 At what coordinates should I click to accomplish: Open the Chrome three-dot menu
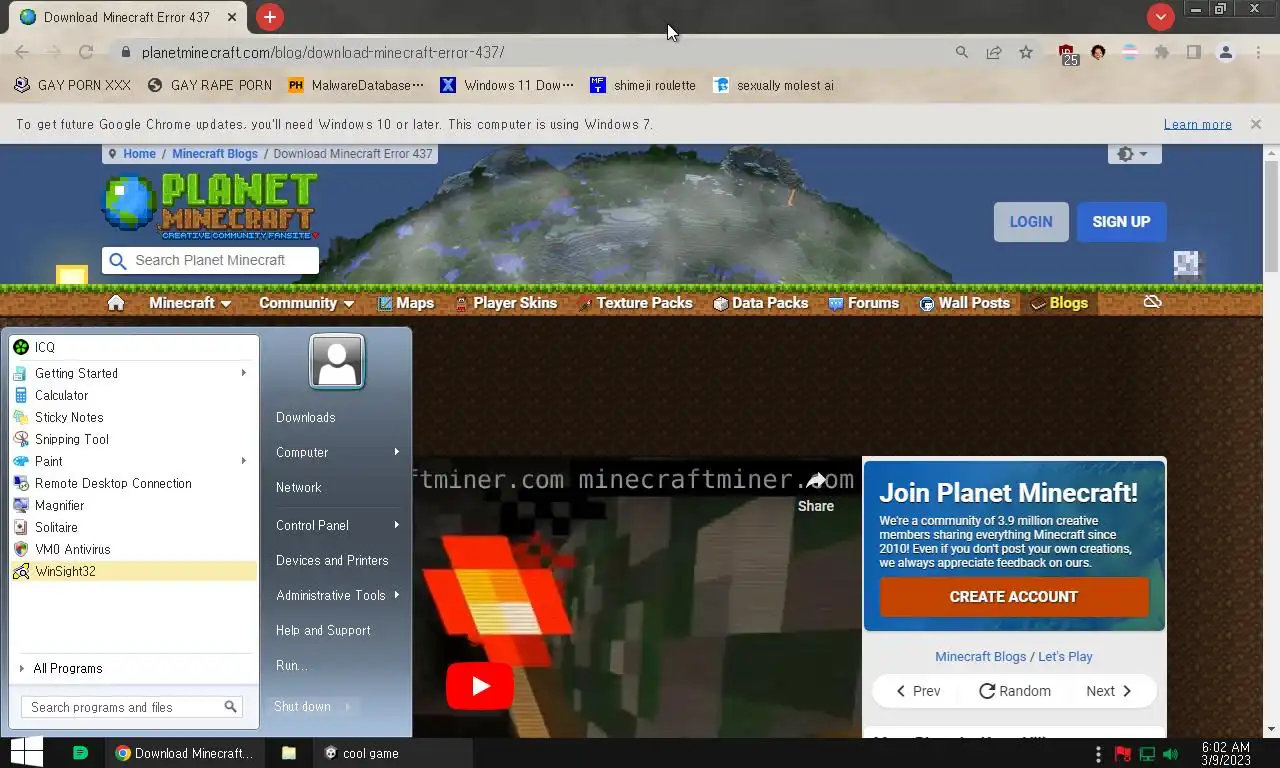[1258, 52]
